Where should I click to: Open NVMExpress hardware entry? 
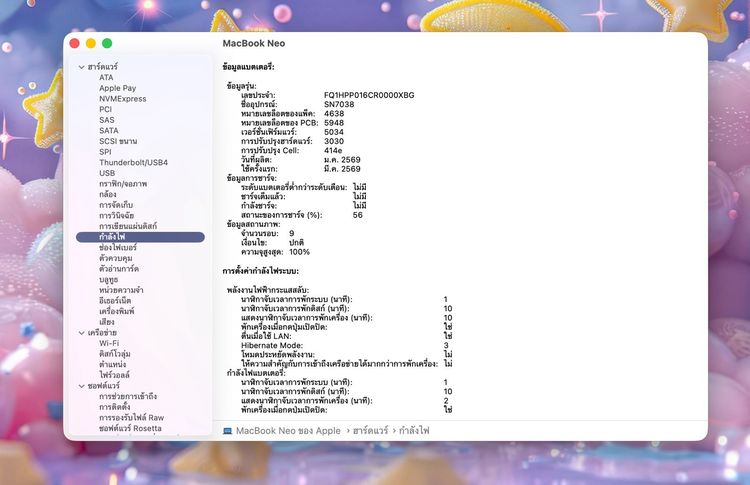(x=122, y=99)
